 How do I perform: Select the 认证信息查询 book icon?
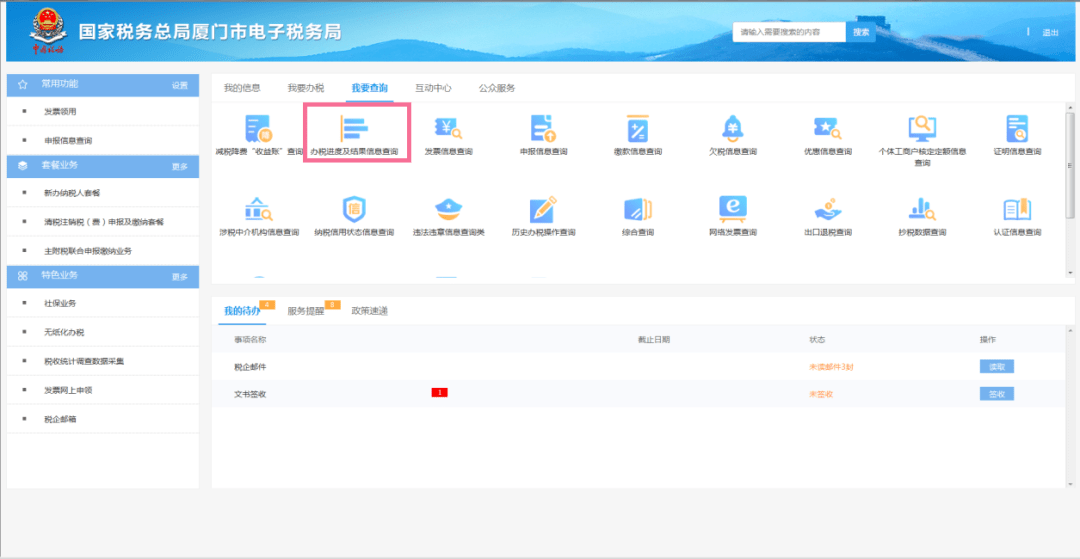coord(1016,210)
